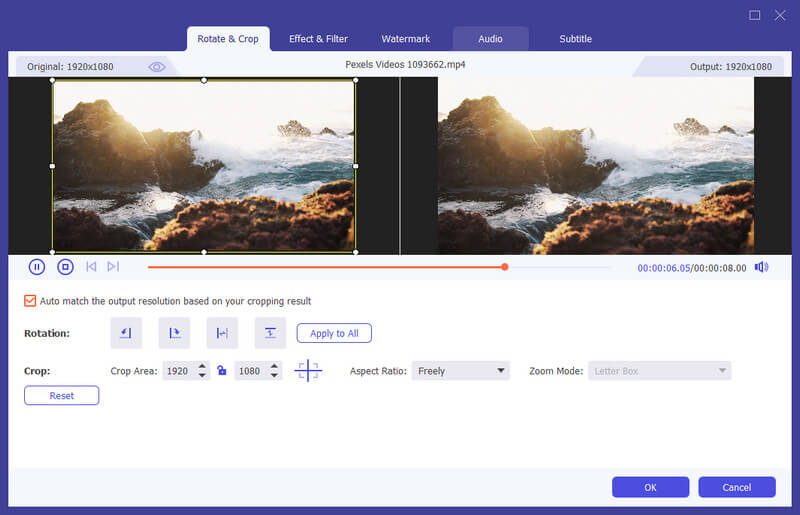Mute the preview volume speaker
The height and width of the screenshot is (515, 800).
762,267
